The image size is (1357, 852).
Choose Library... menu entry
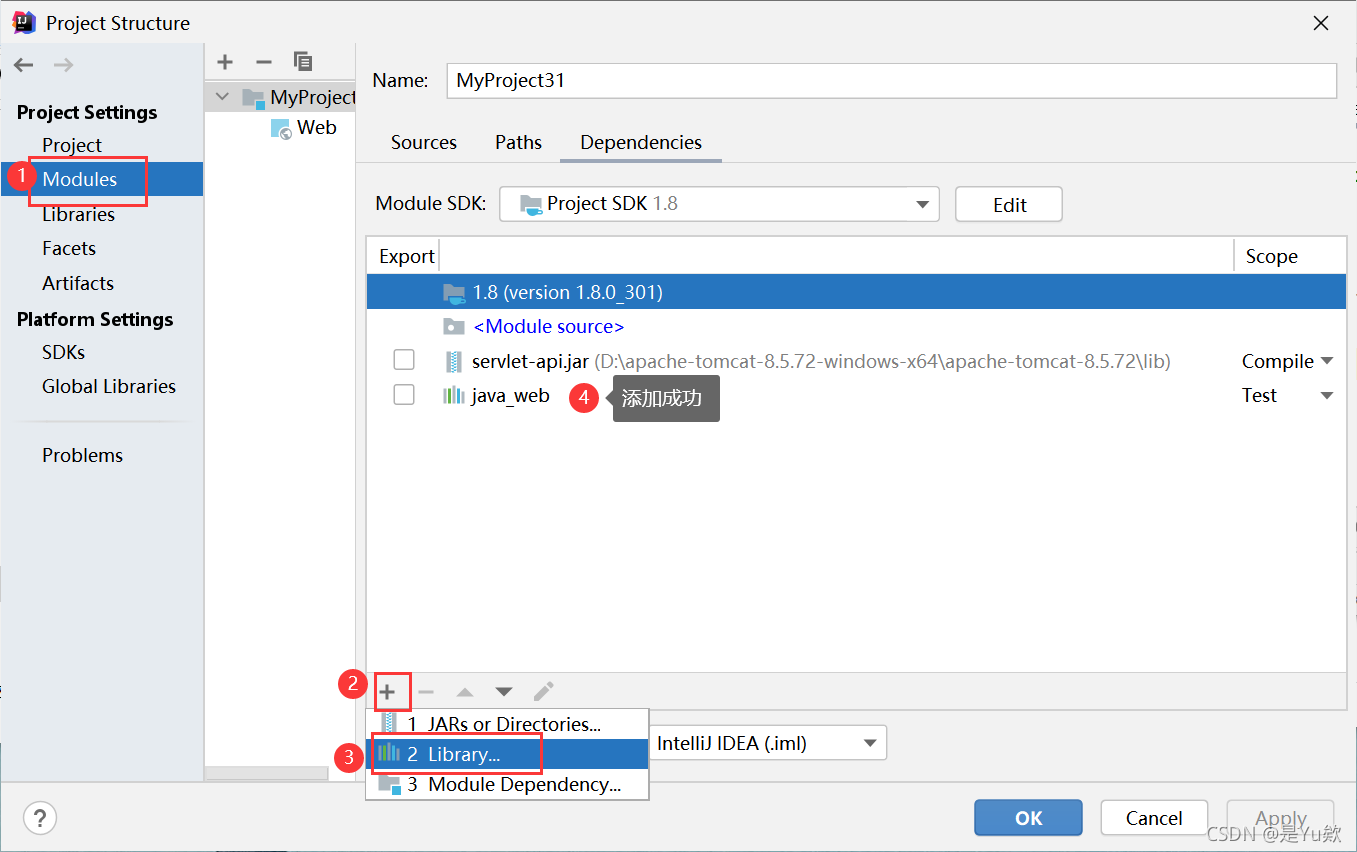click(x=507, y=754)
